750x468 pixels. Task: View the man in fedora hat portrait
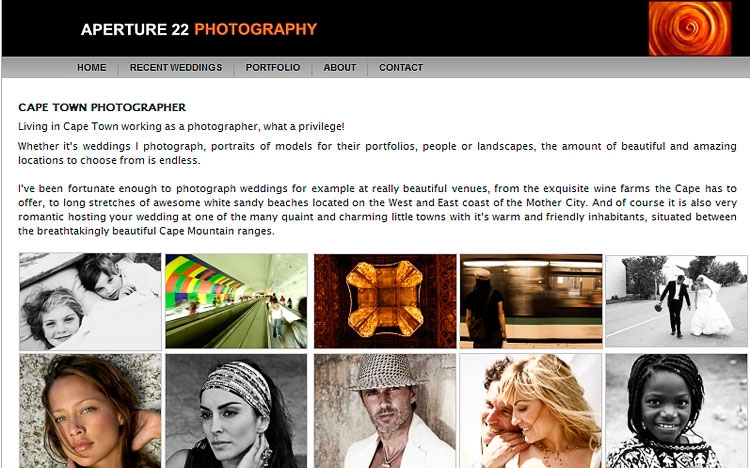385,411
